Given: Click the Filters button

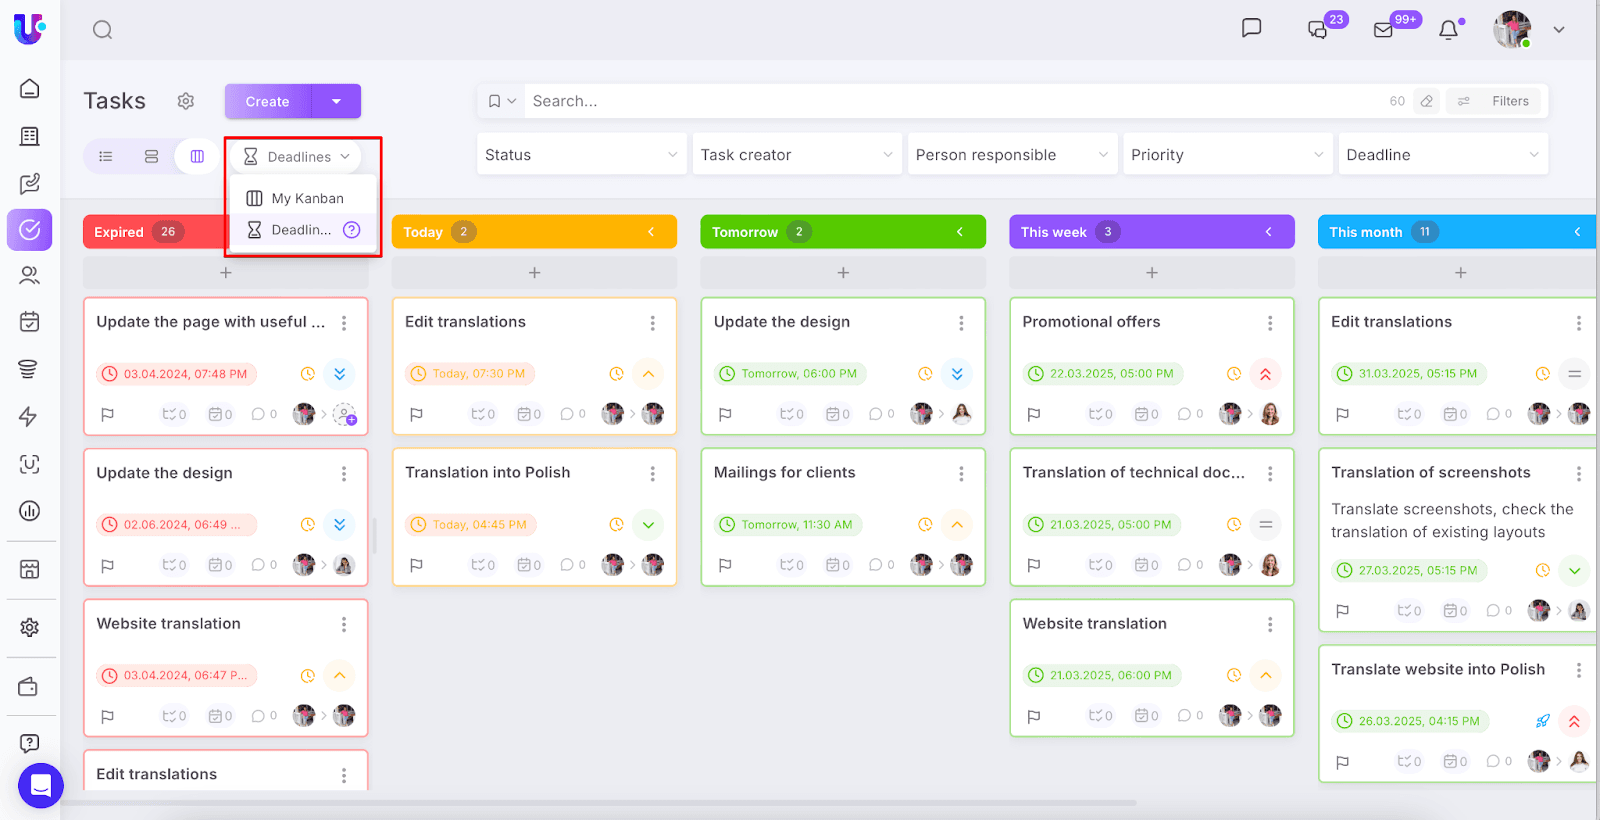Looking at the screenshot, I should tap(1496, 101).
